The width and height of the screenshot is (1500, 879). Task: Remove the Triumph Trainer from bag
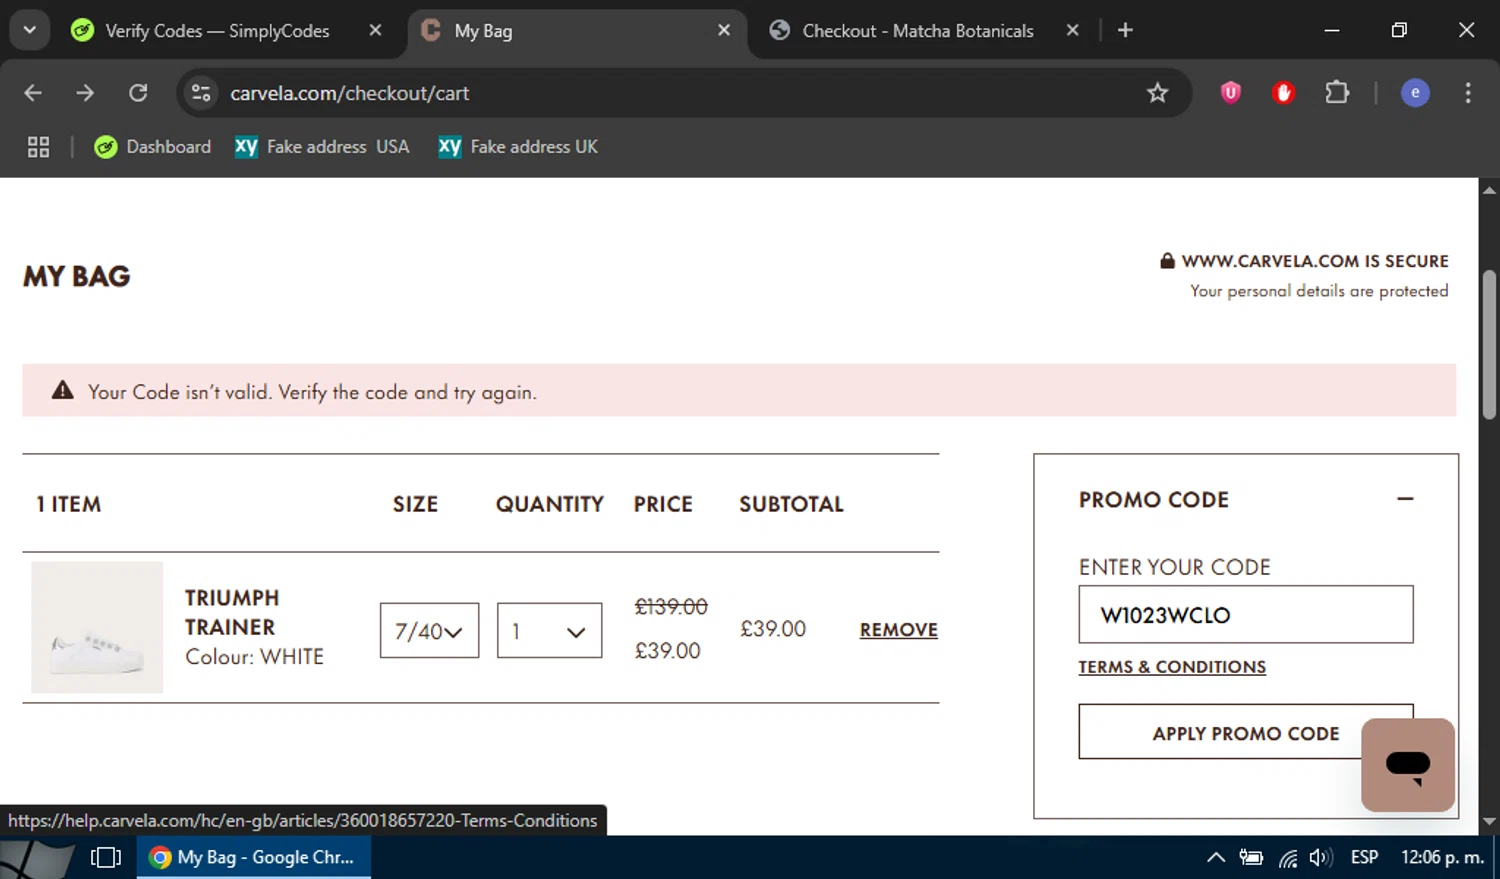[x=898, y=630]
